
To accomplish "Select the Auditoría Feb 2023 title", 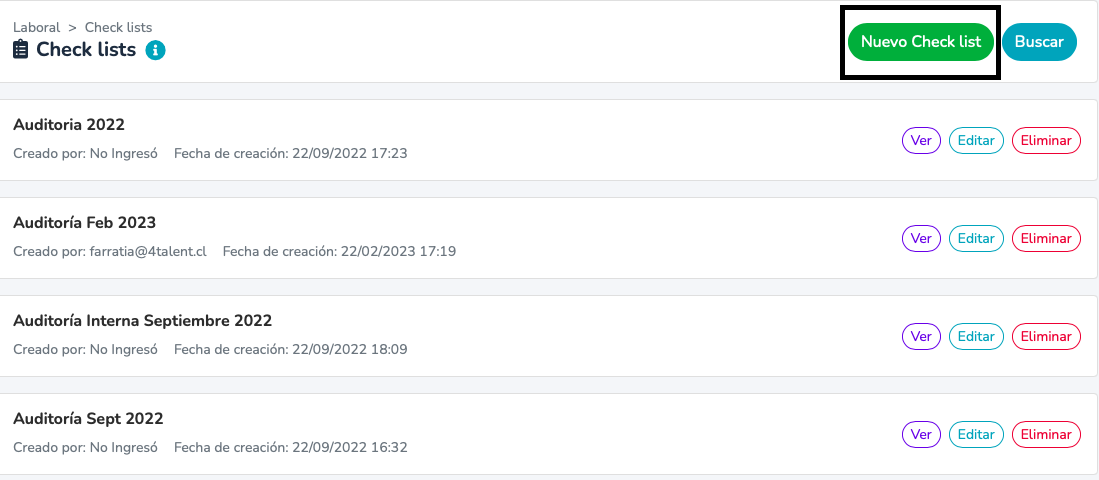I will coord(84,223).
